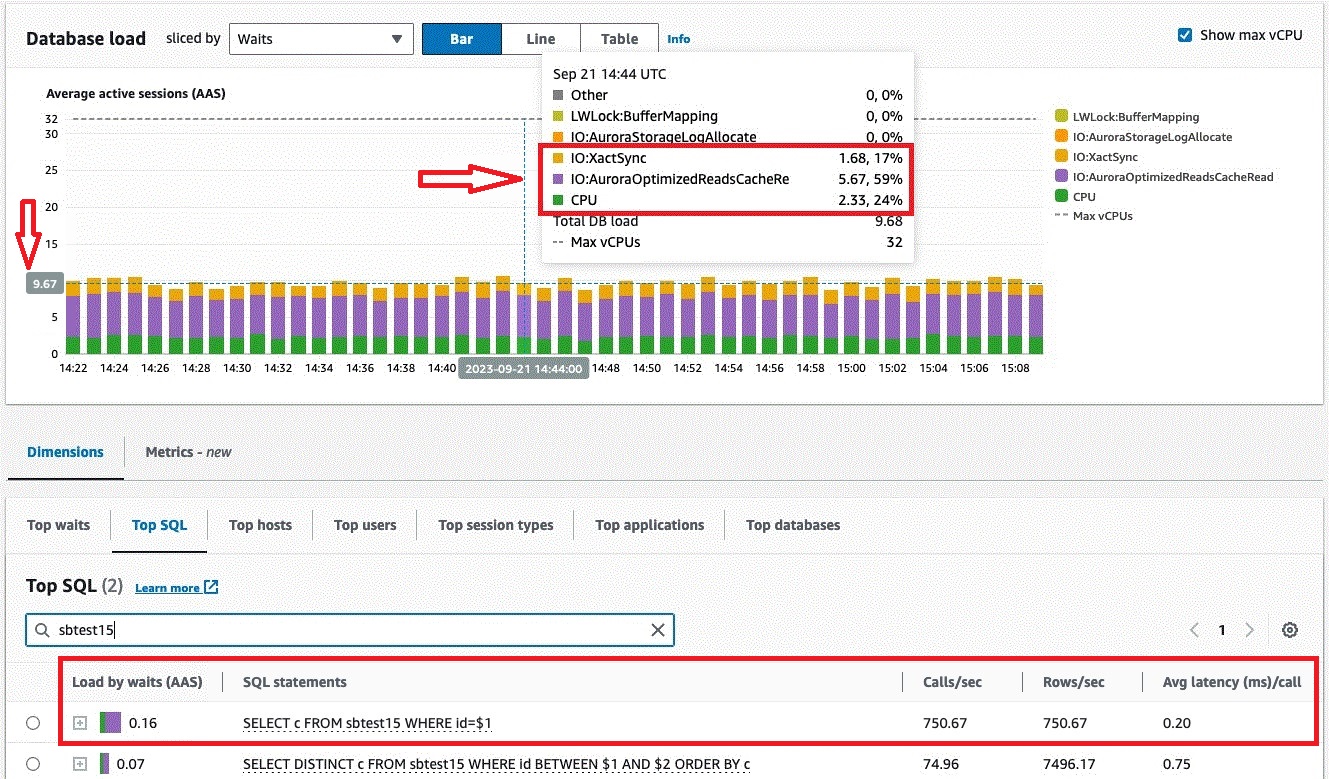Image resolution: width=1329 pixels, height=779 pixels.
Task: Expand SELECT DISTINCT c statement row
Action: (x=80, y=764)
